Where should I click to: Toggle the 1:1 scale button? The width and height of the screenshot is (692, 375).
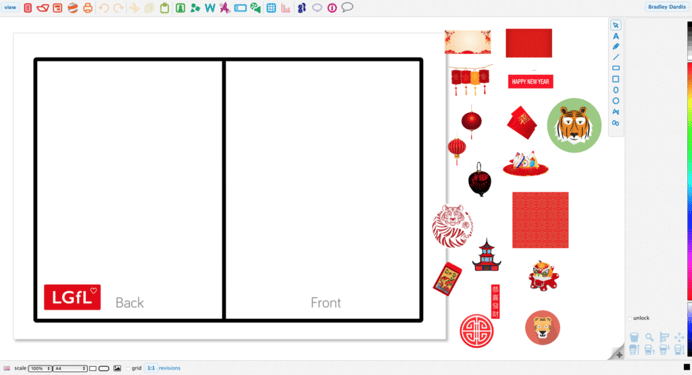point(151,368)
